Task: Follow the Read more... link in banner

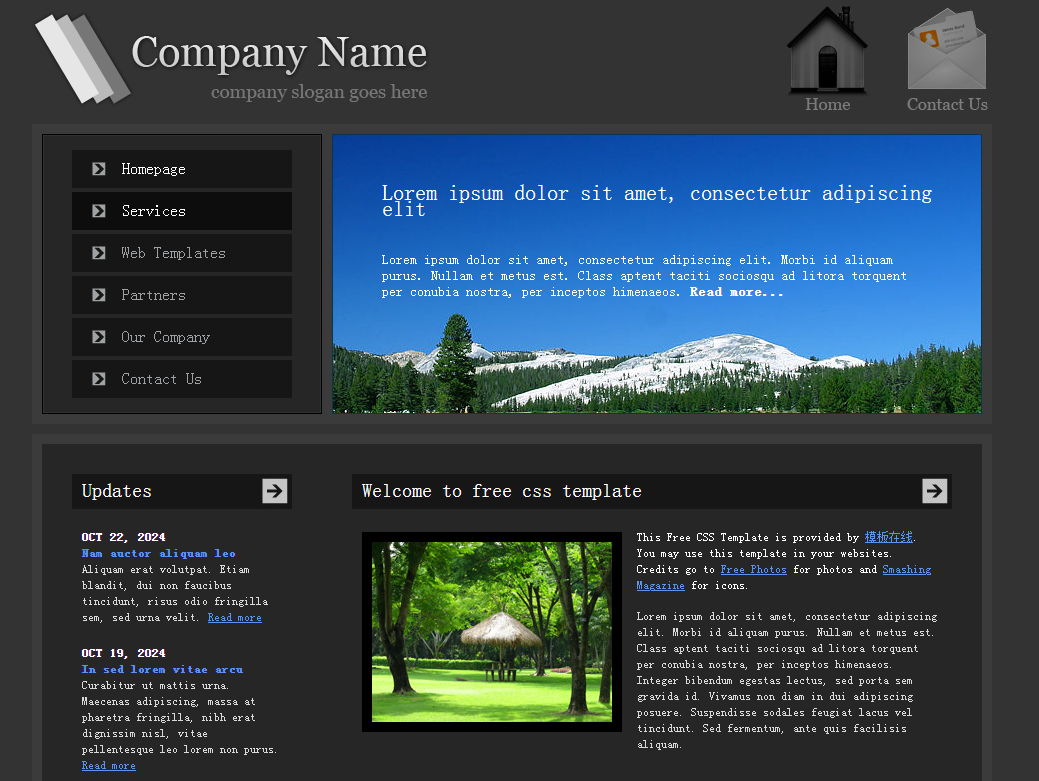Action: click(736, 292)
